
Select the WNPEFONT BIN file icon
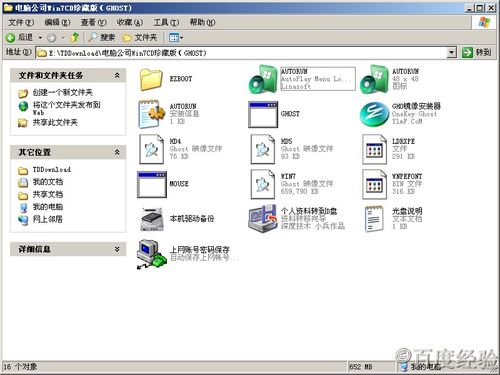point(374,184)
